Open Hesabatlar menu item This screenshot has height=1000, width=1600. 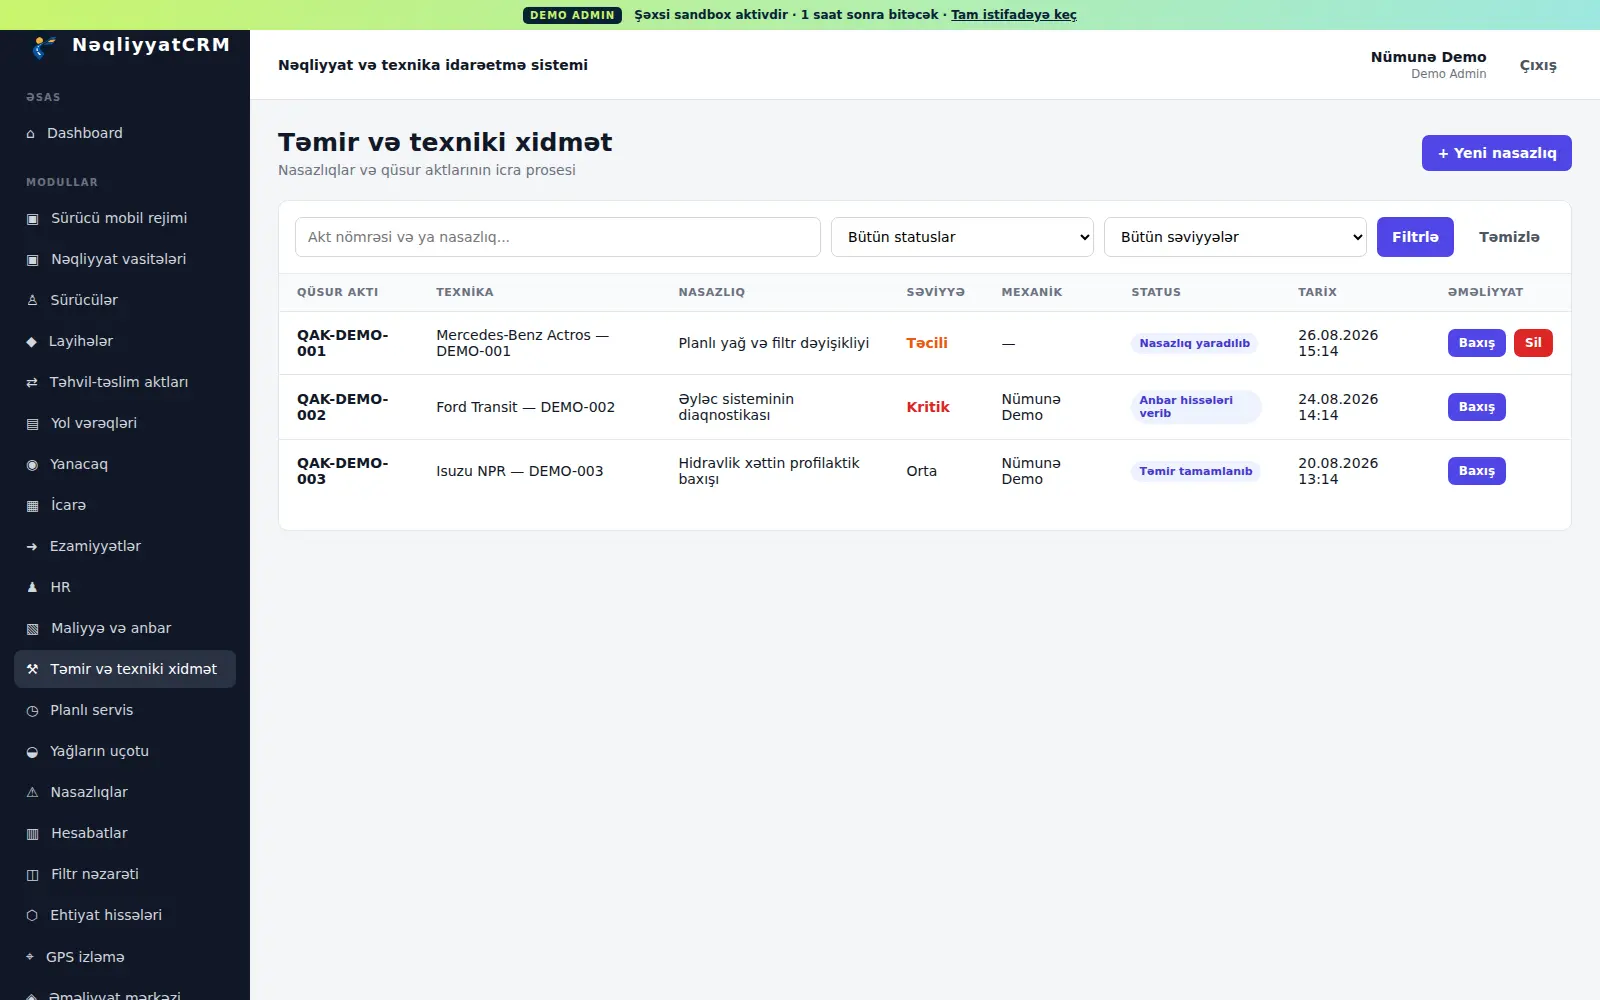(x=125, y=833)
